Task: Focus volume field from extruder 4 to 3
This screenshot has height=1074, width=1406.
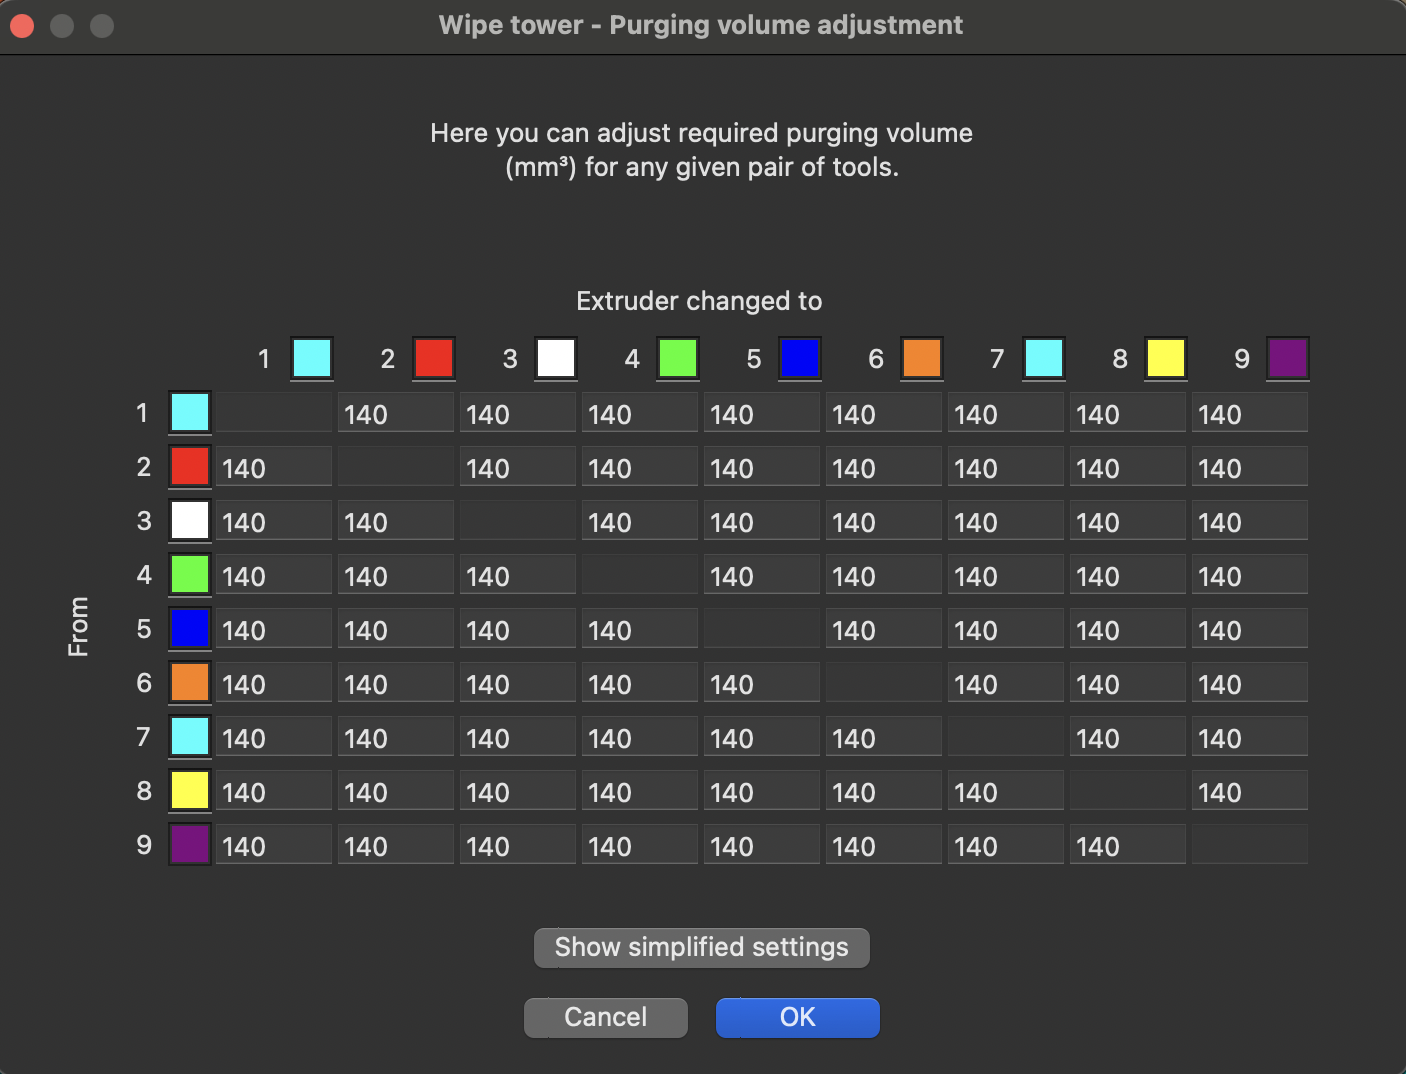Action: click(x=518, y=575)
